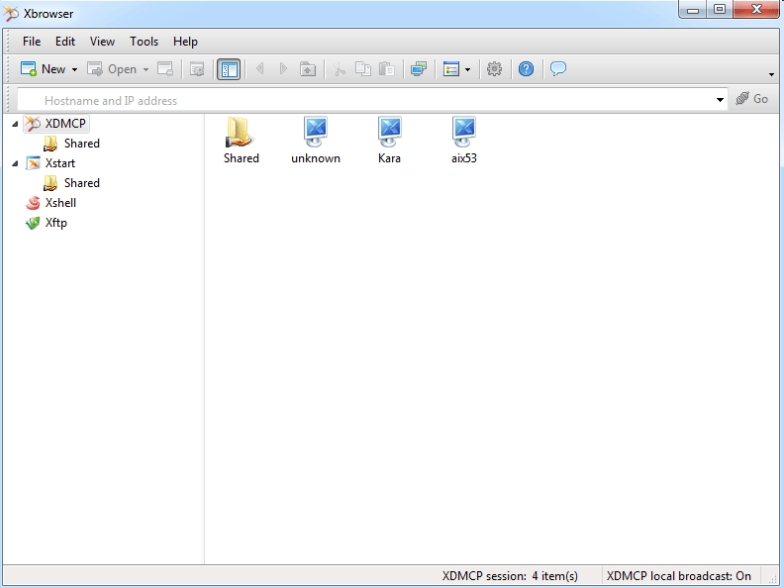Select Xshell in the tree

(51, 203)
